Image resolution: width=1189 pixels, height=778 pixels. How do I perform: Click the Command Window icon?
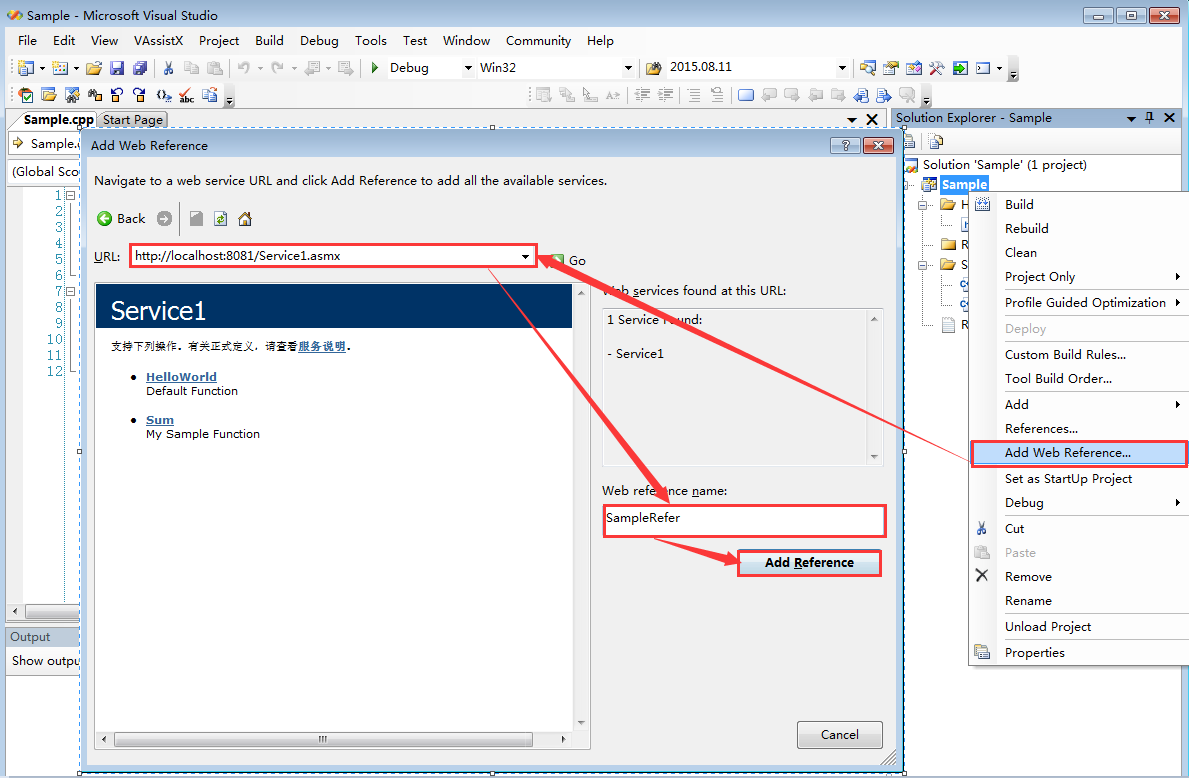click(x=984, y=68)
